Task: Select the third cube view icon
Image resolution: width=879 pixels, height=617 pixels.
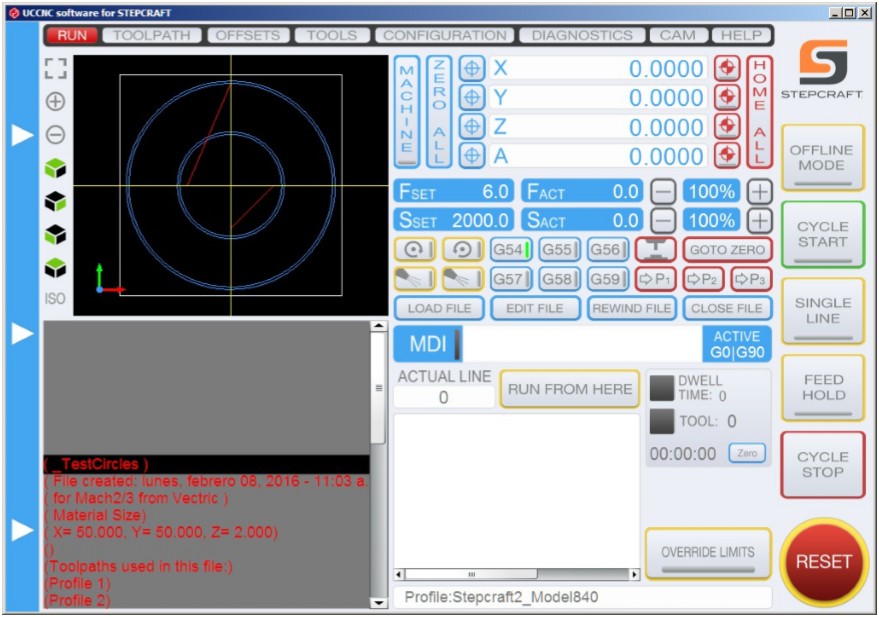Action: [x=55, y=234]
